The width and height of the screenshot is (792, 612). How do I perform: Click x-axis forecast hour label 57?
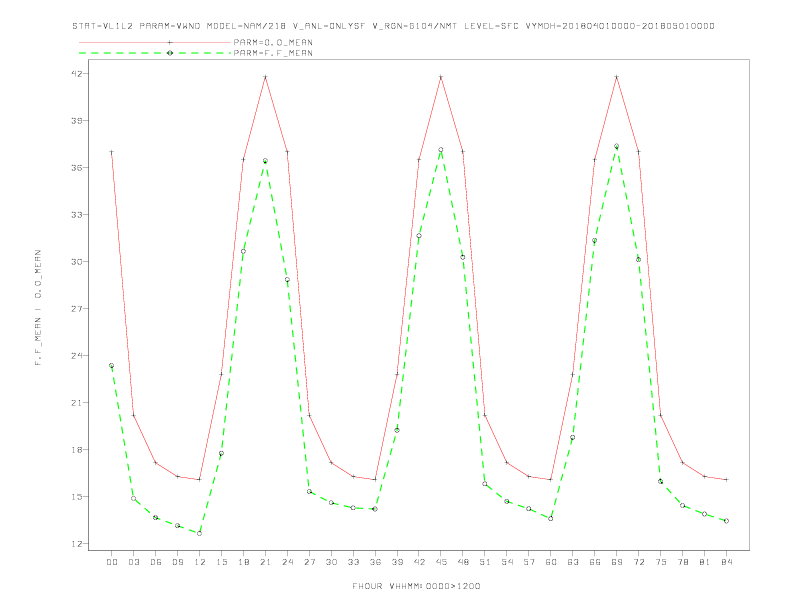(x=529, y=562)
